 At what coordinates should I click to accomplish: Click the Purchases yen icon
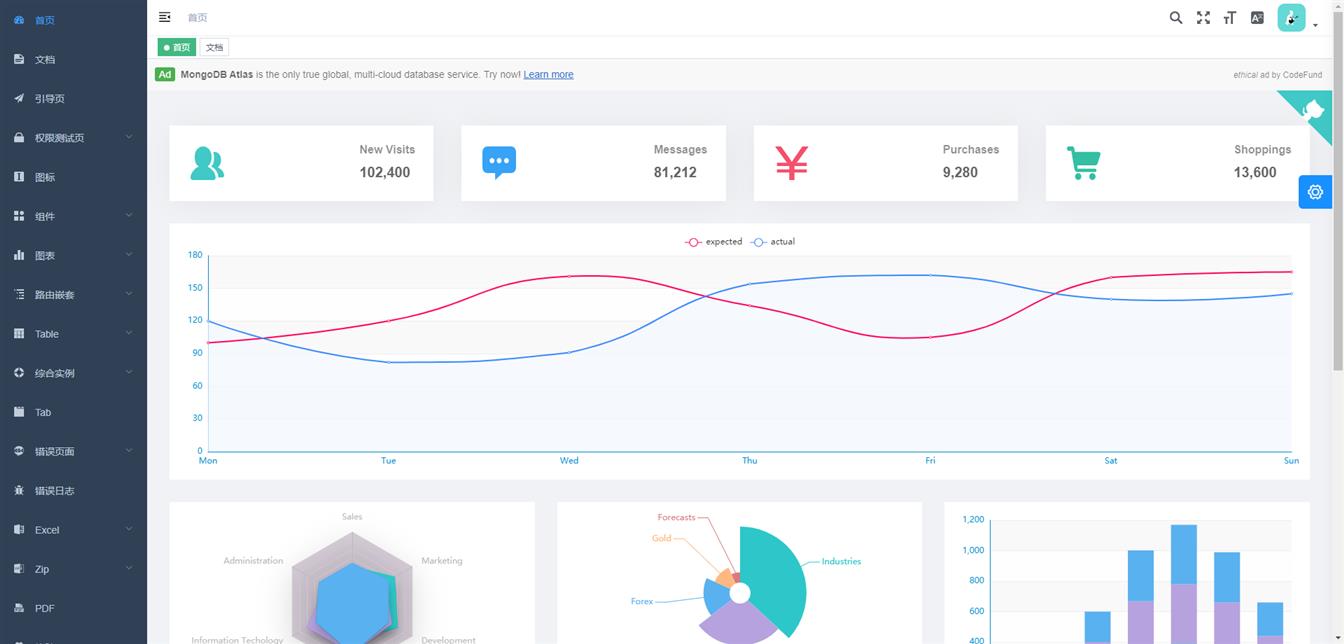click(x=791, y=163)
